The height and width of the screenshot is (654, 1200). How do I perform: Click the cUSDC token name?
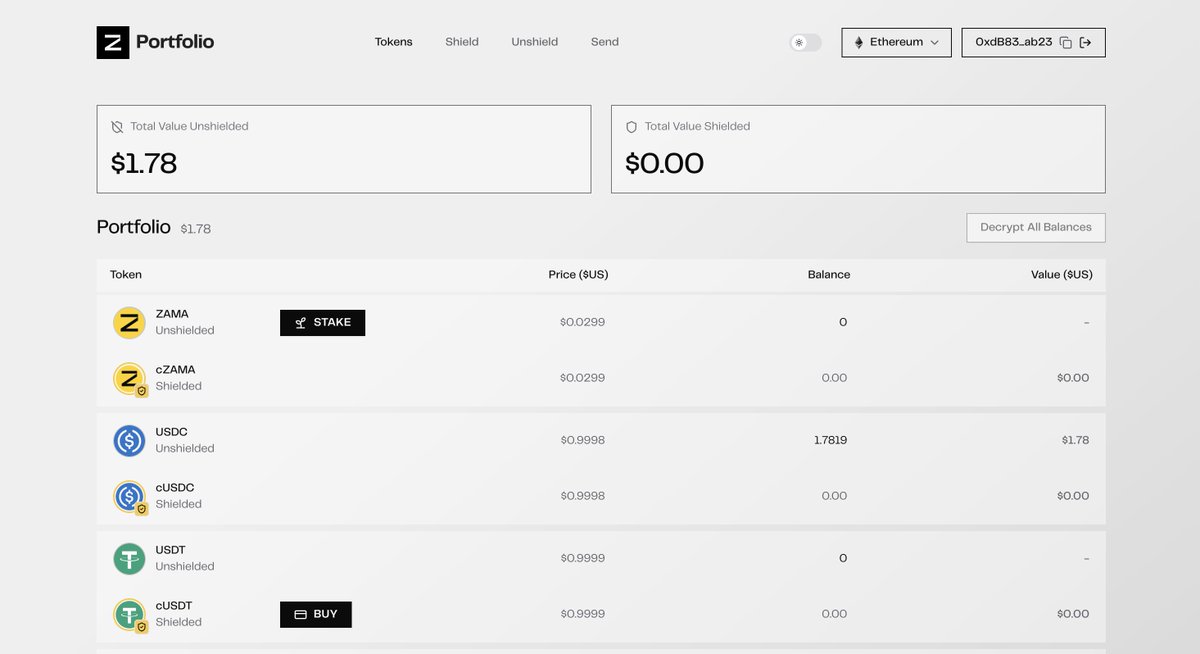click(x=175, y=488)
